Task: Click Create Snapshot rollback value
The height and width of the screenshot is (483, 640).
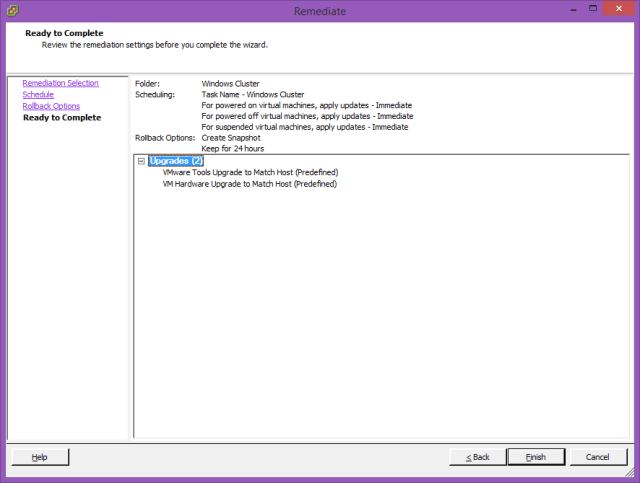Action: click(x=231, y=138)
